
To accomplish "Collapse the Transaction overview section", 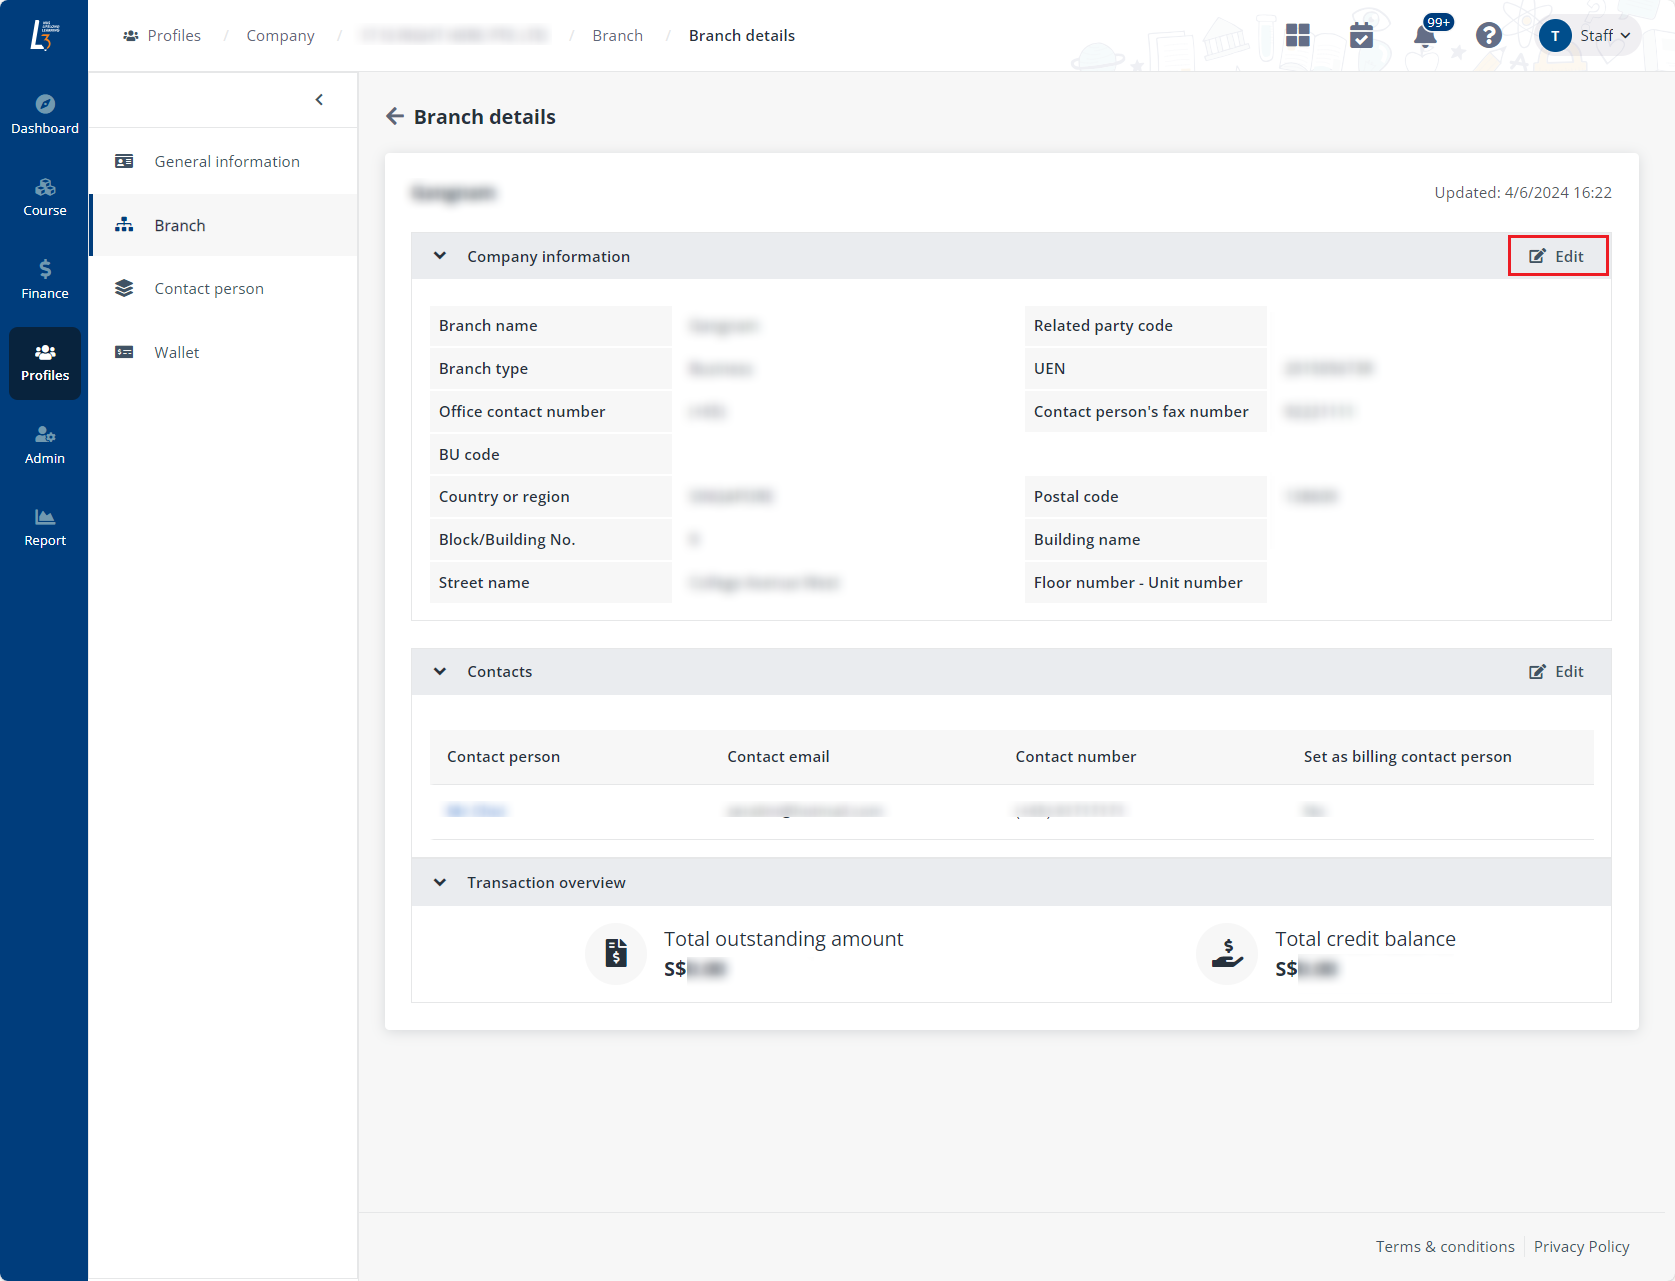I will pyautogui.click(x=440, y=883).
